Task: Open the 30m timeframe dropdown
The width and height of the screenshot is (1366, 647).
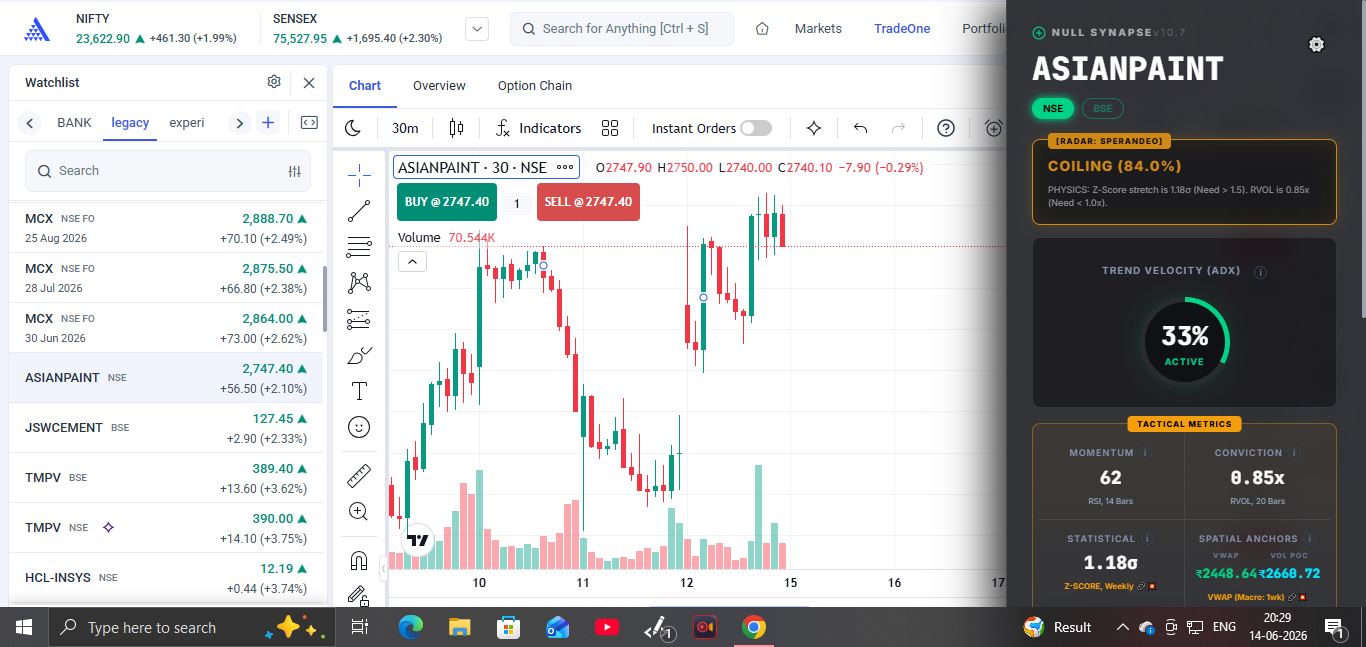Action: pyautogui.click(x=405, y=128)
